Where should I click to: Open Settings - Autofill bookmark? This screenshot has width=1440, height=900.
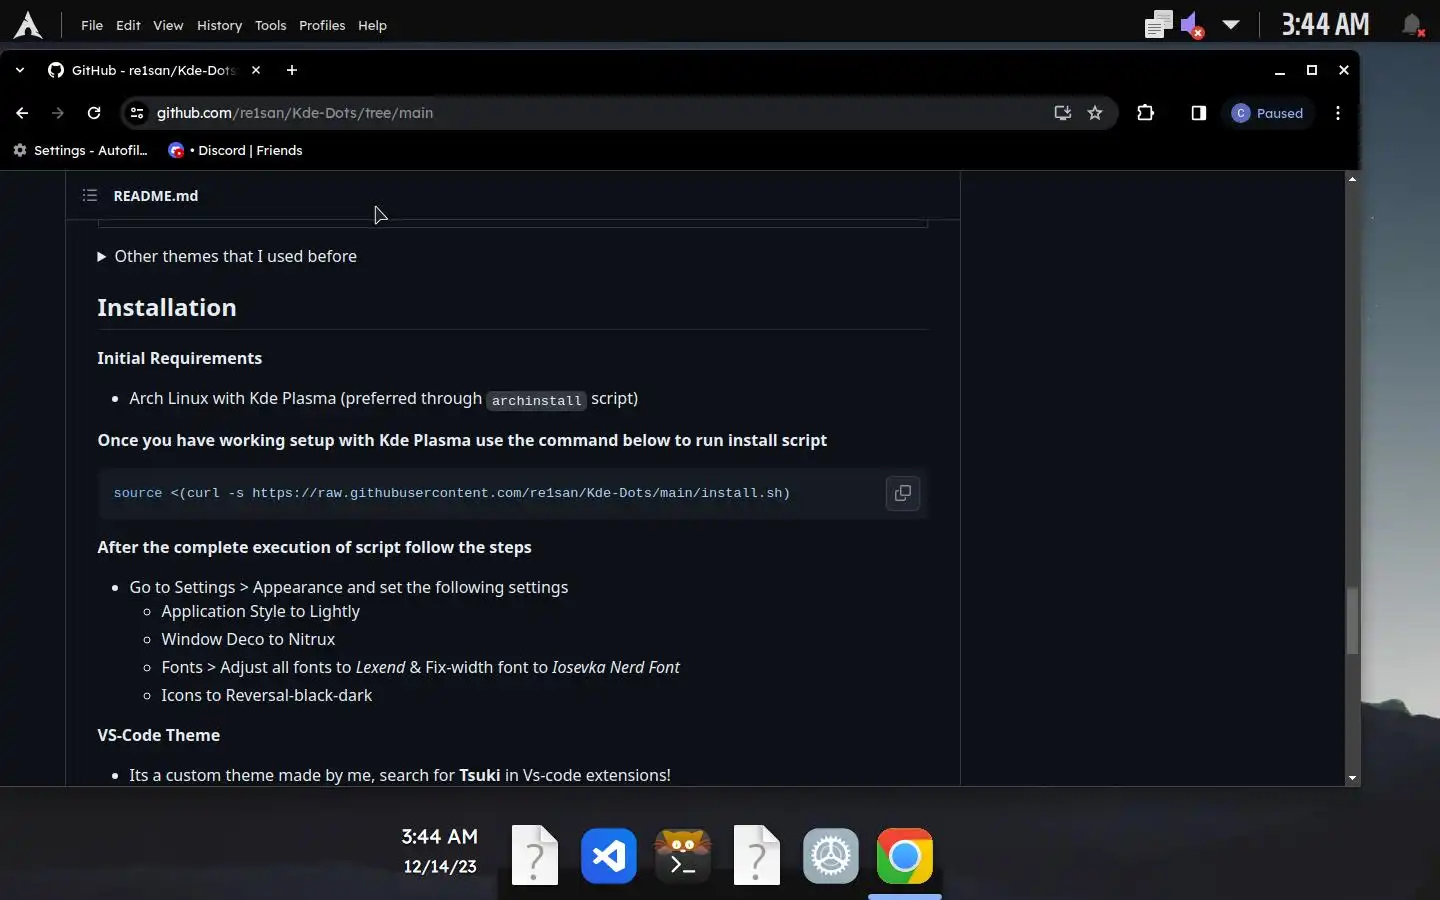click(x=80, y=150)
